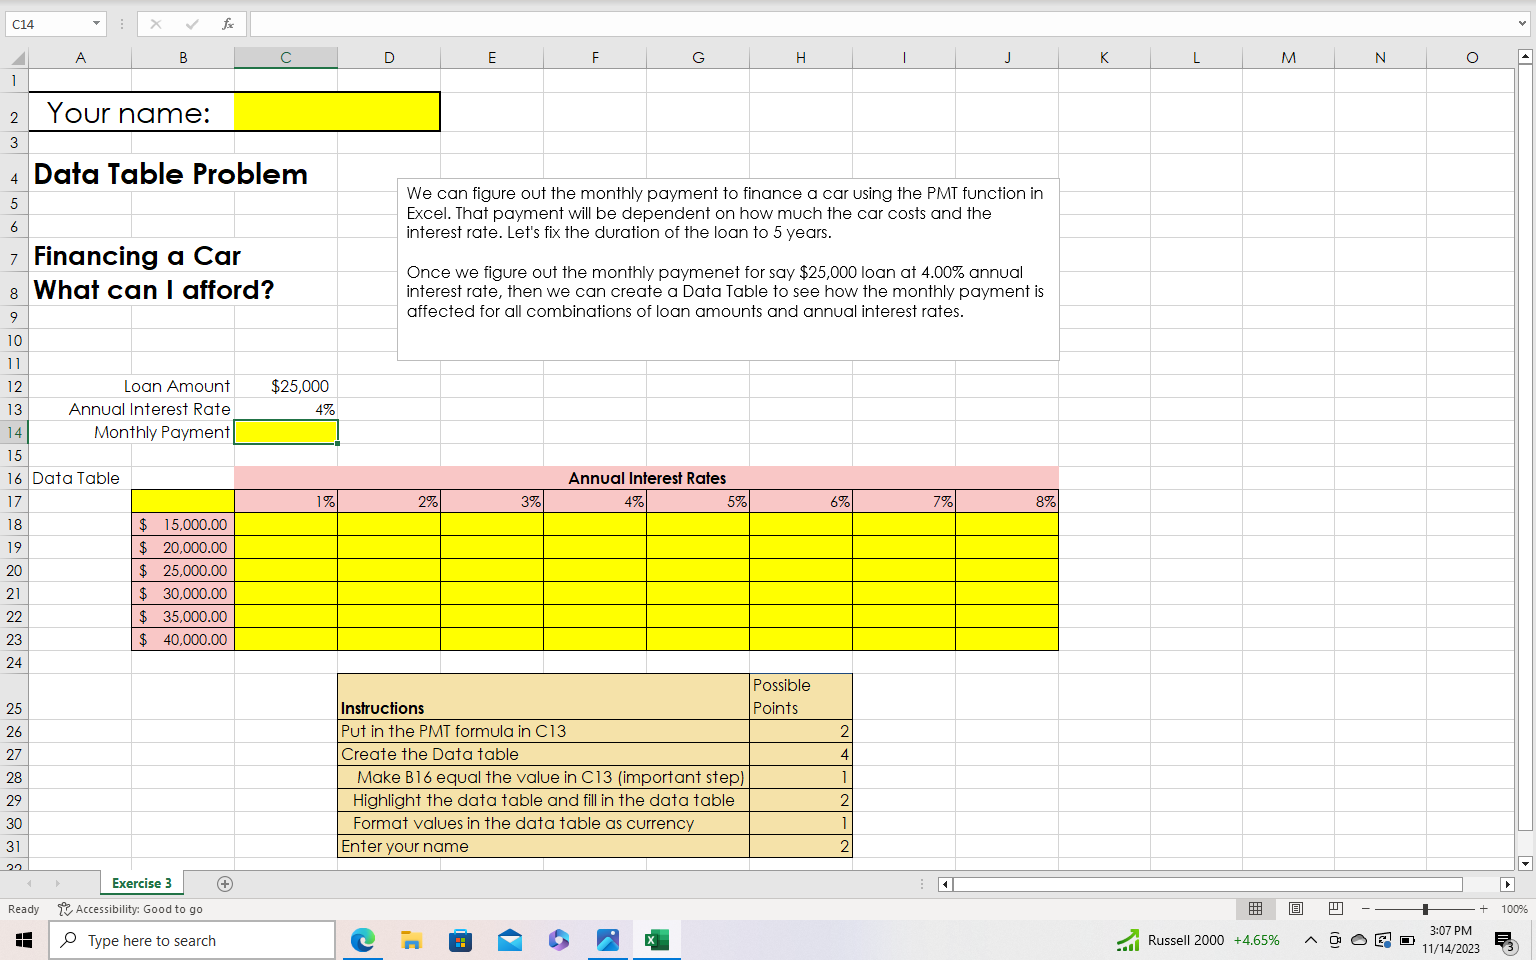Open the Name Box dropdown arrow
The image size is (1536, 960).
click(x=97, y=23)
